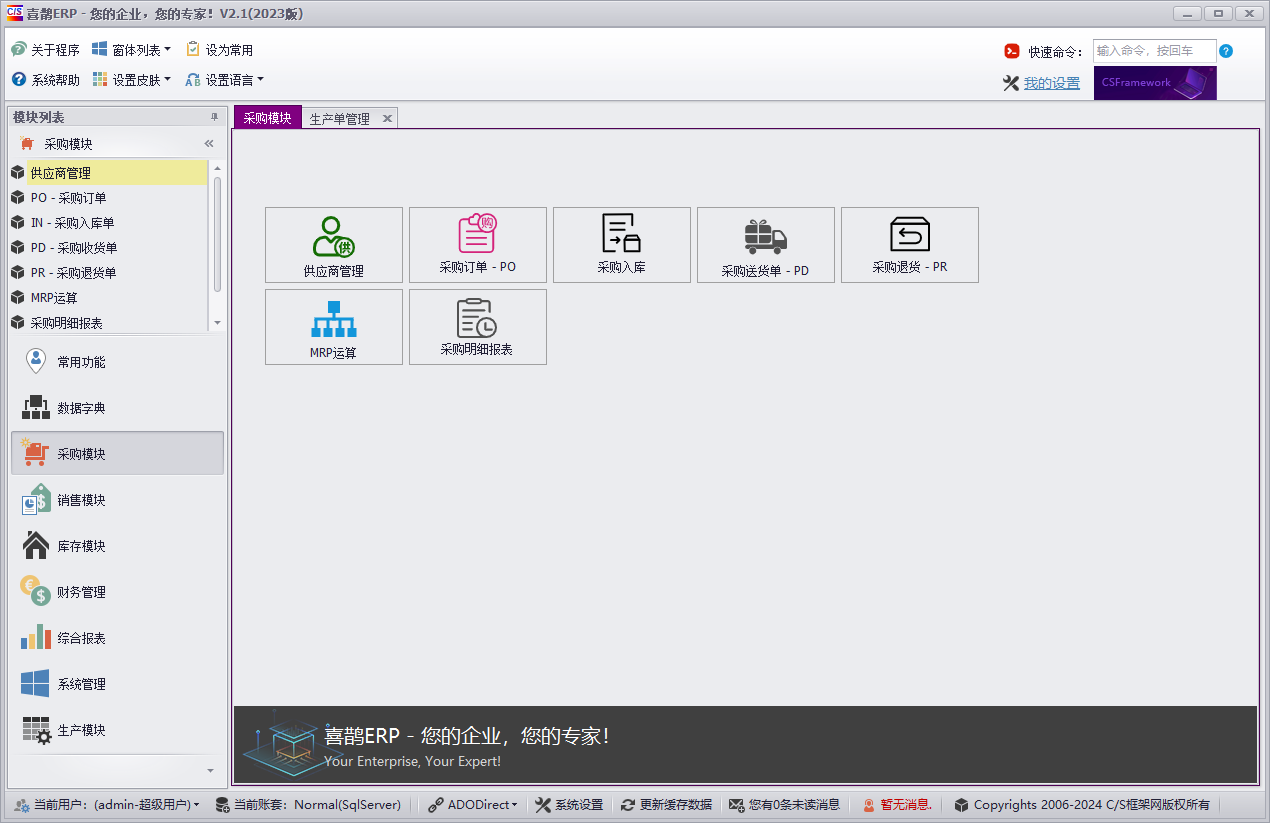Click the 关于程序 toolbar icon
The height and width of the screenshot is (823, 1270).
[x=19, y=49]
